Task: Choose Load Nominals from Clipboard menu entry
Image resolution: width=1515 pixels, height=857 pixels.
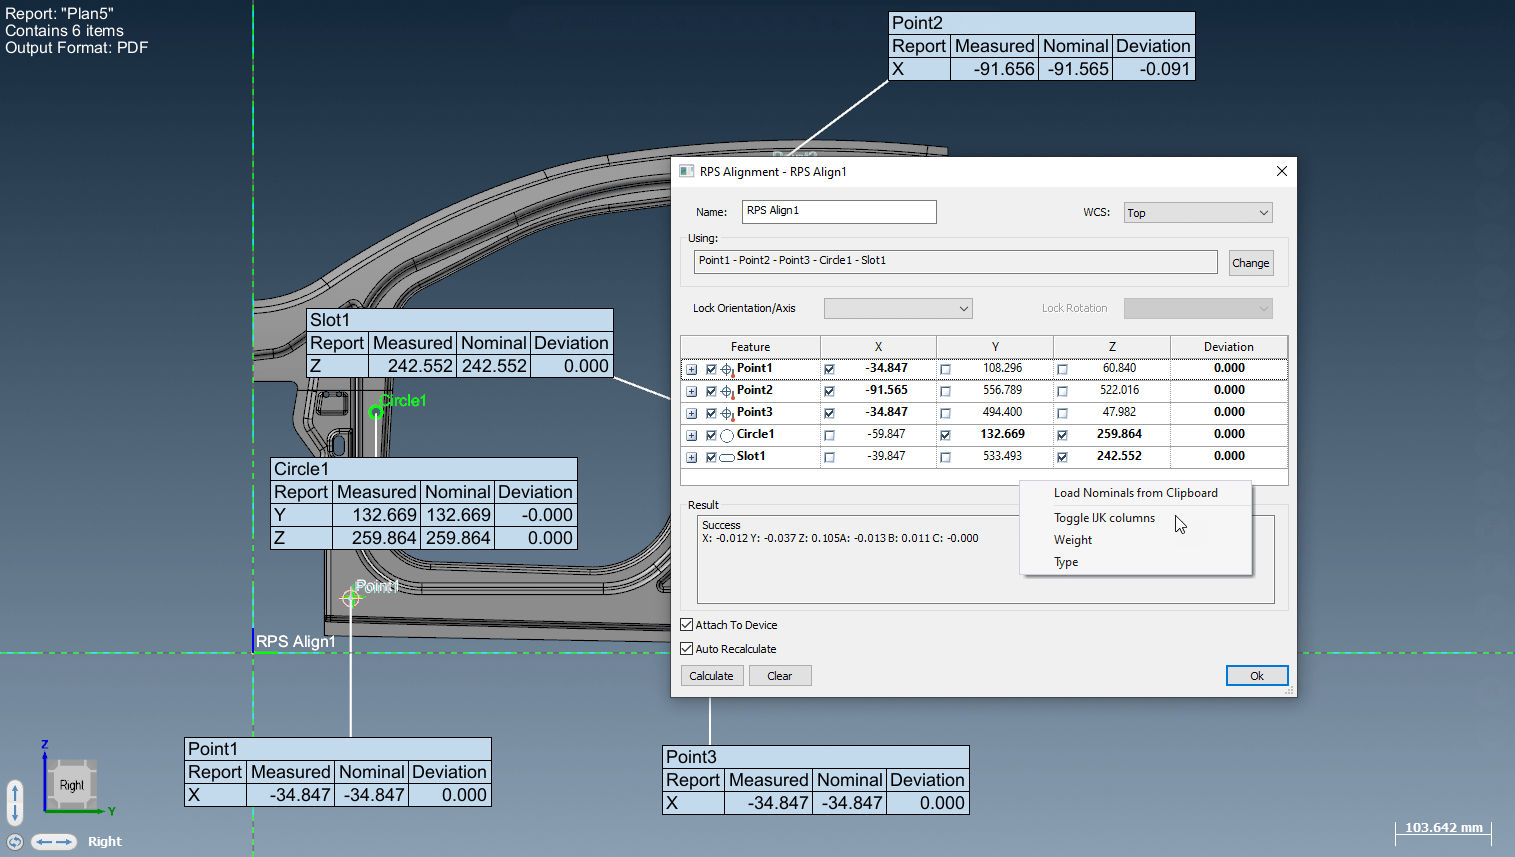Action: (x=1135, y=493)
